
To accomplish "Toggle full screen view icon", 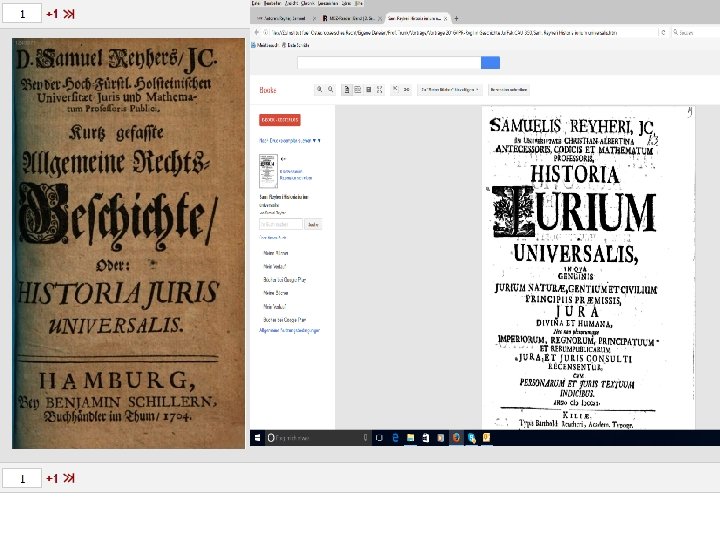I will (x=379, y=90).
